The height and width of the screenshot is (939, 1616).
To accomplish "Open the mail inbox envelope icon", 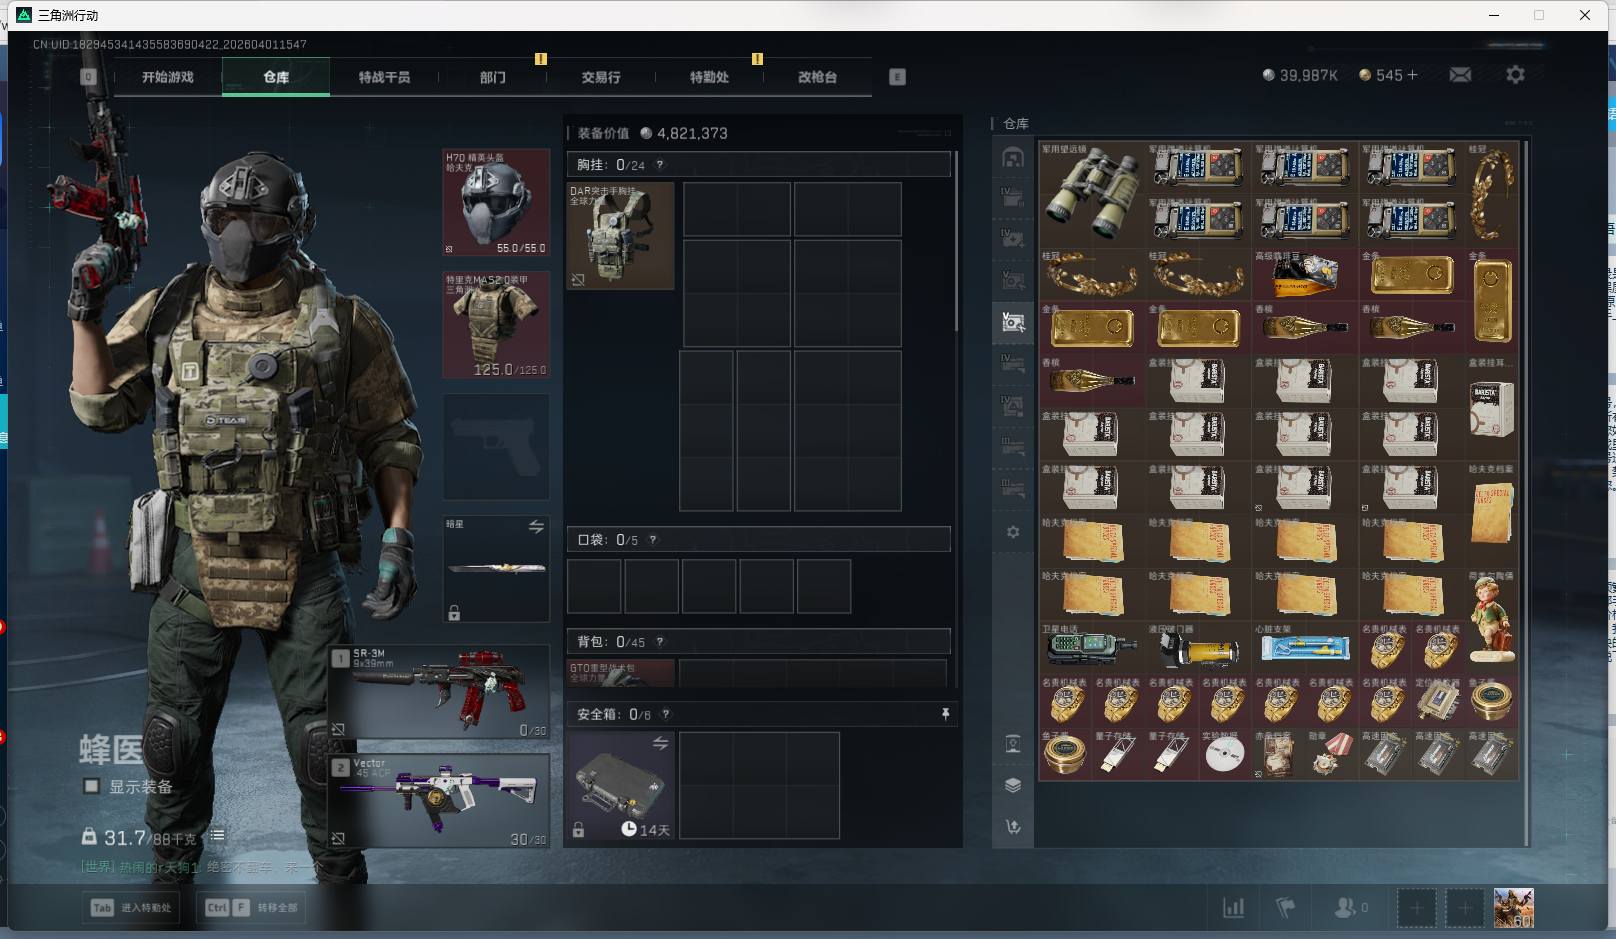I will tap(1460, 75).
